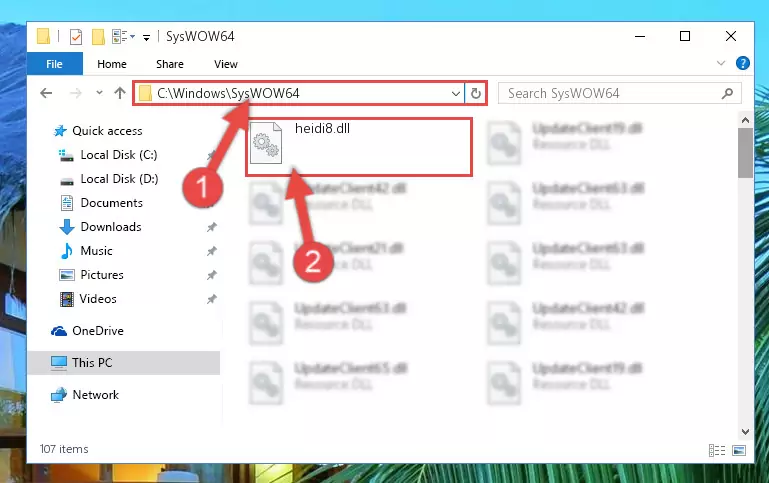Go back with the left arrow

click(x=46, y=93)
